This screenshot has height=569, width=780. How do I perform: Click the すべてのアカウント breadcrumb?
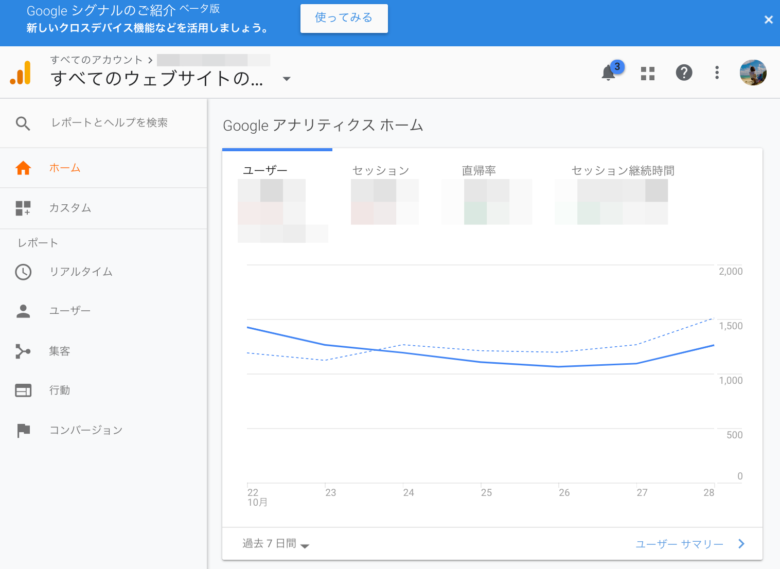[x=96, y=60]
